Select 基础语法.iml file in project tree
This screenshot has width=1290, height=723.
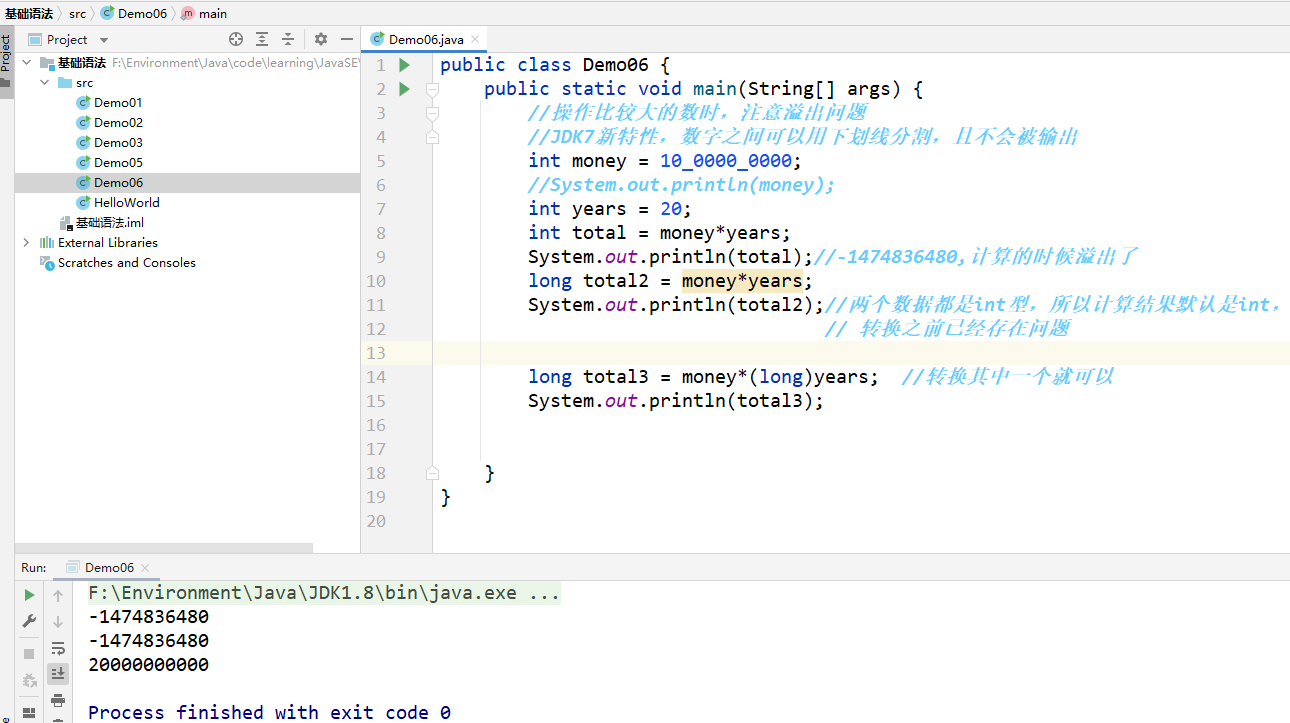click(110, 223)
